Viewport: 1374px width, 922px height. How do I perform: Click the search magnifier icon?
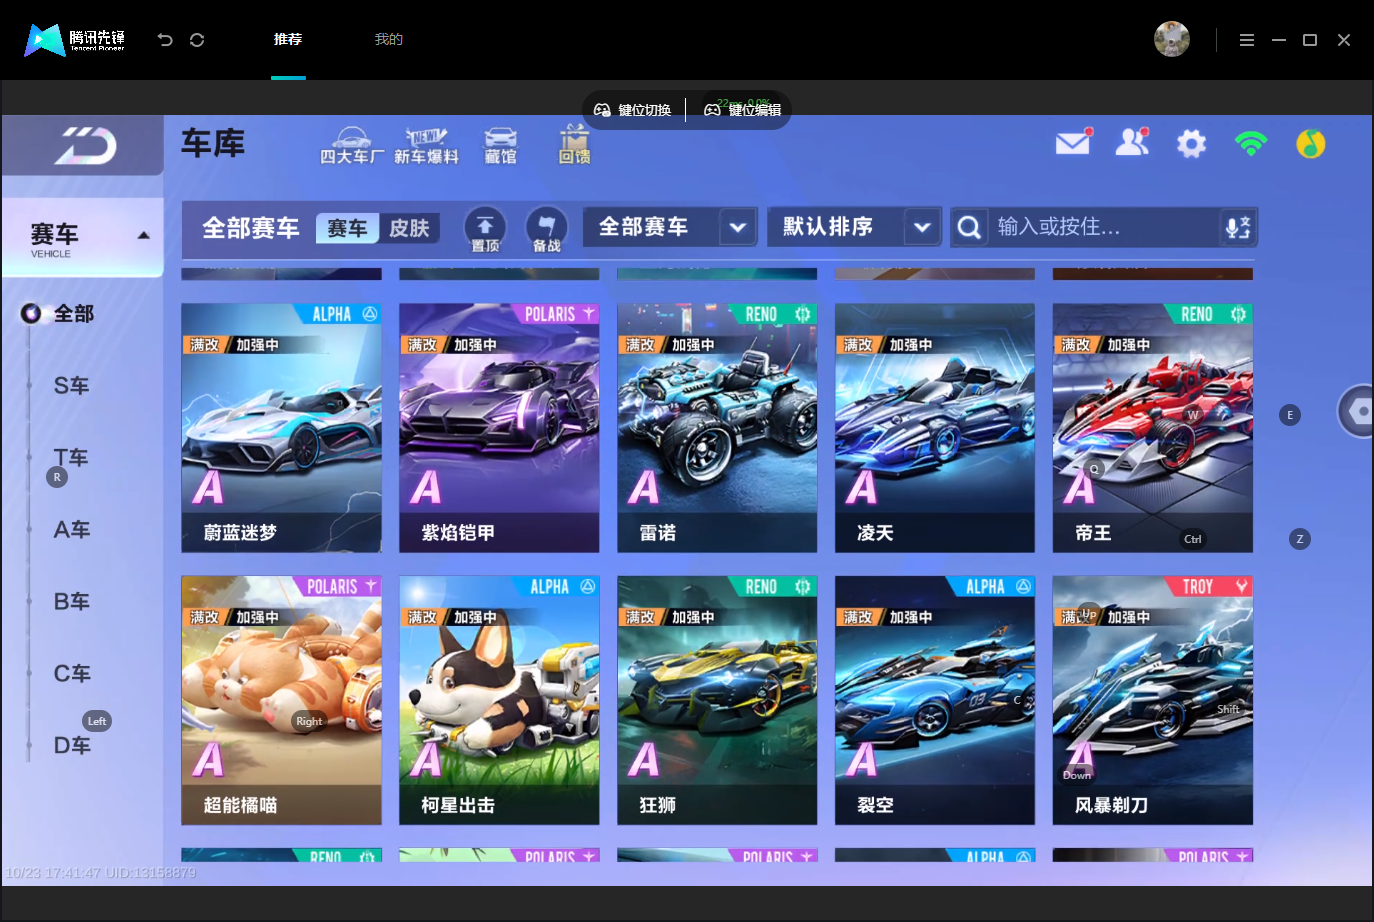[x=969, y=227]
